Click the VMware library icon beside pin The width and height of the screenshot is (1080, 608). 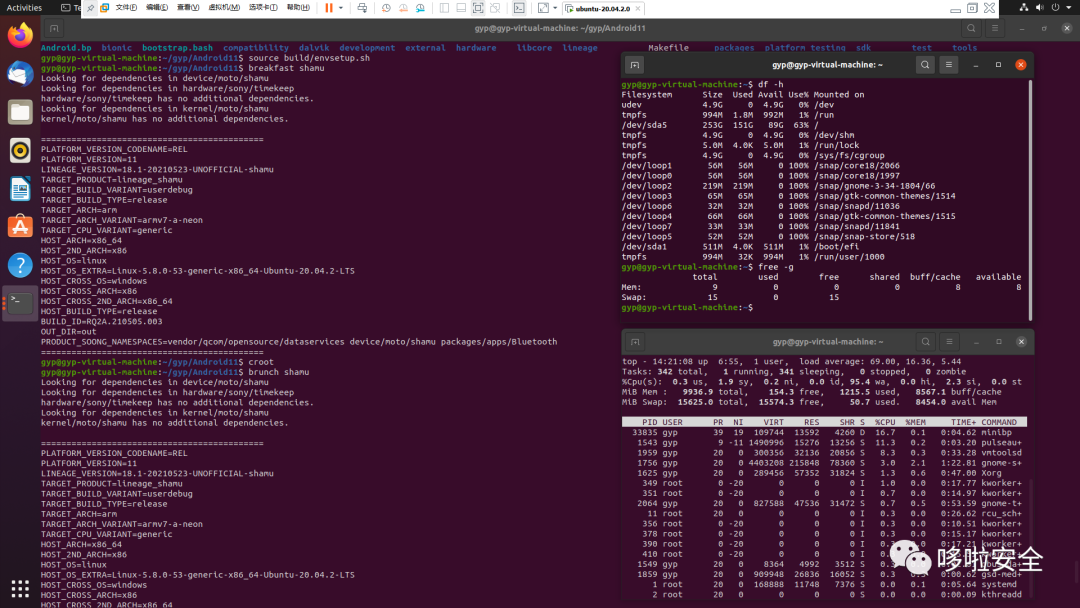(105, 8)
